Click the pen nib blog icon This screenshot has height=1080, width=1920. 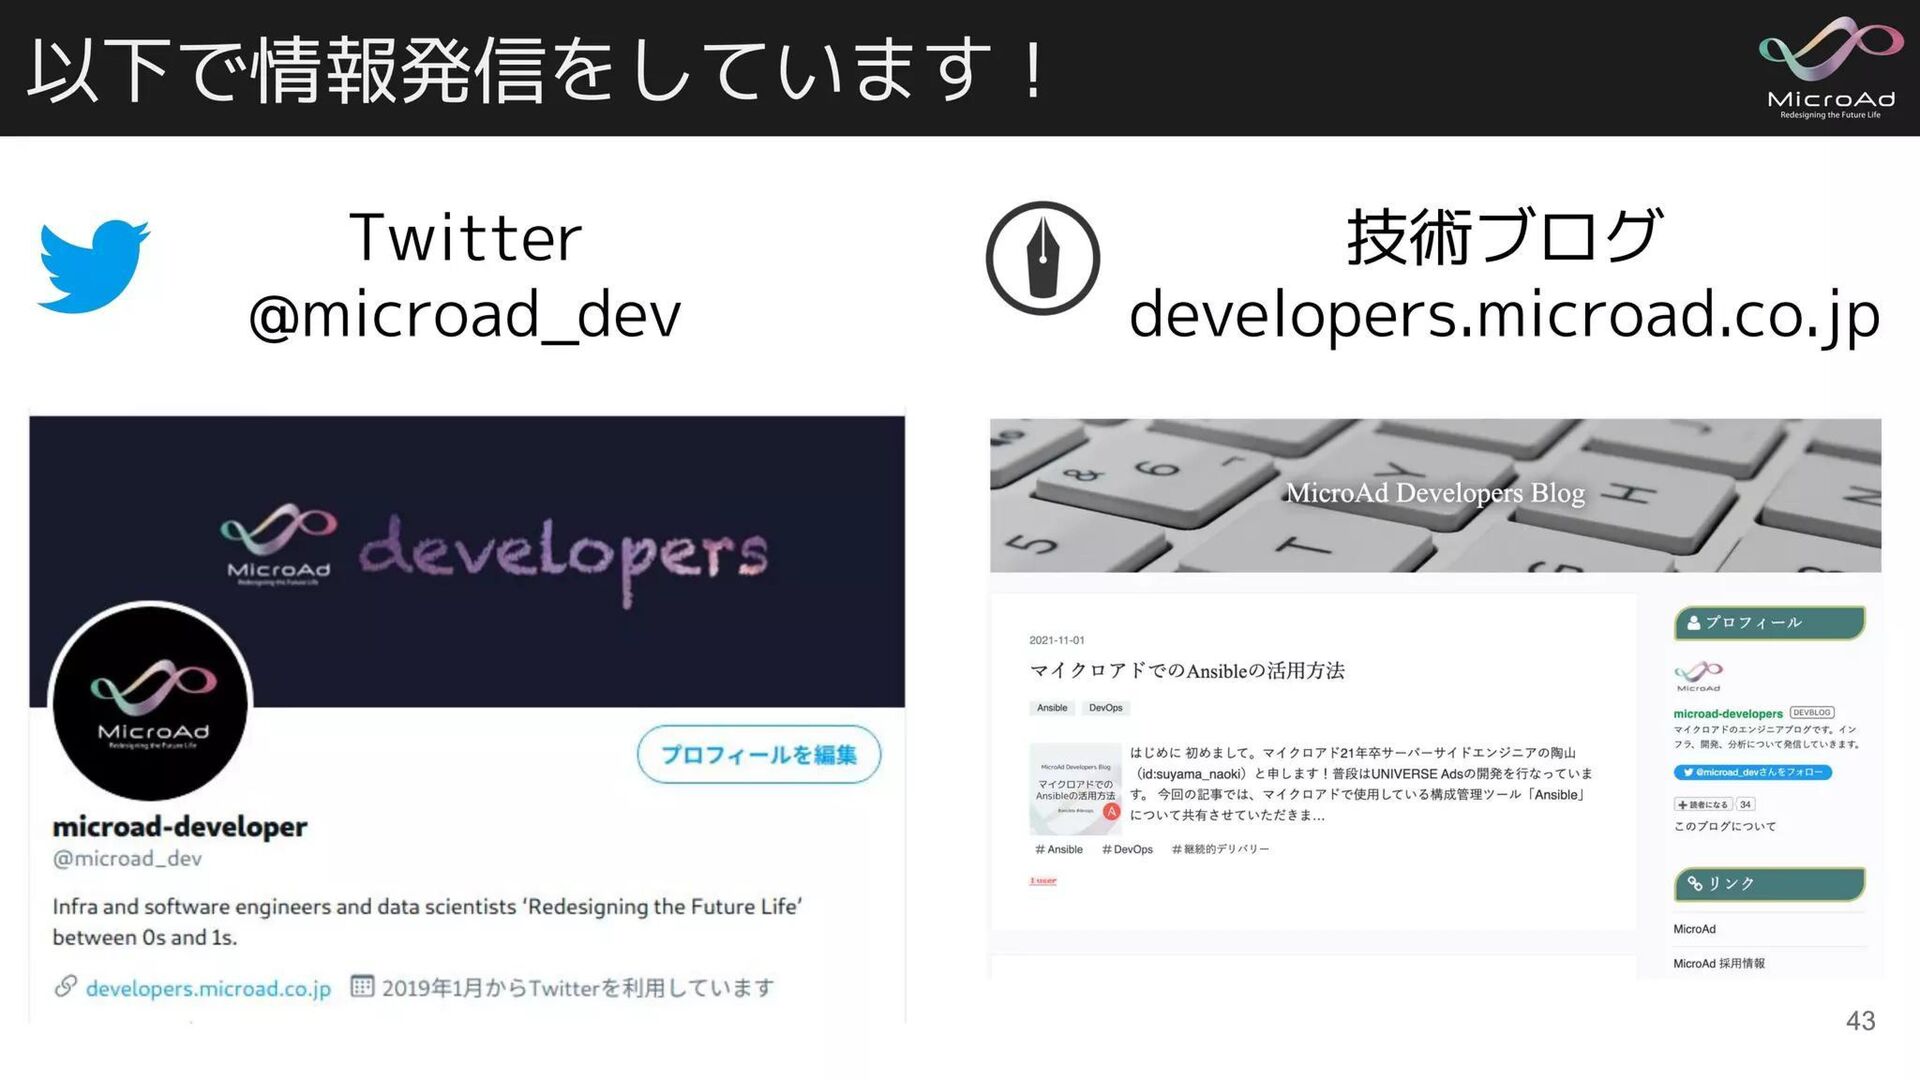pyautogui.click(x=1042, y=258)
